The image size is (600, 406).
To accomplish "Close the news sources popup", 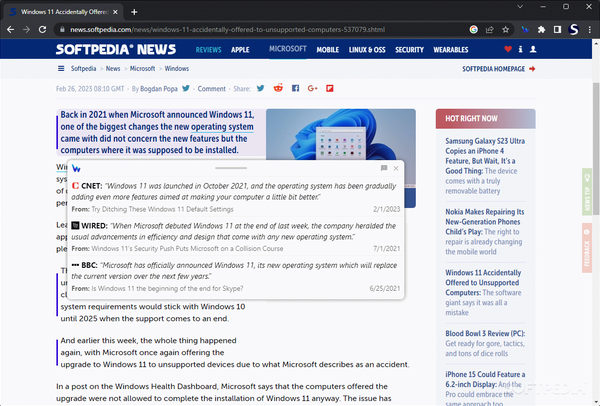I will click(x=396, y=168).
